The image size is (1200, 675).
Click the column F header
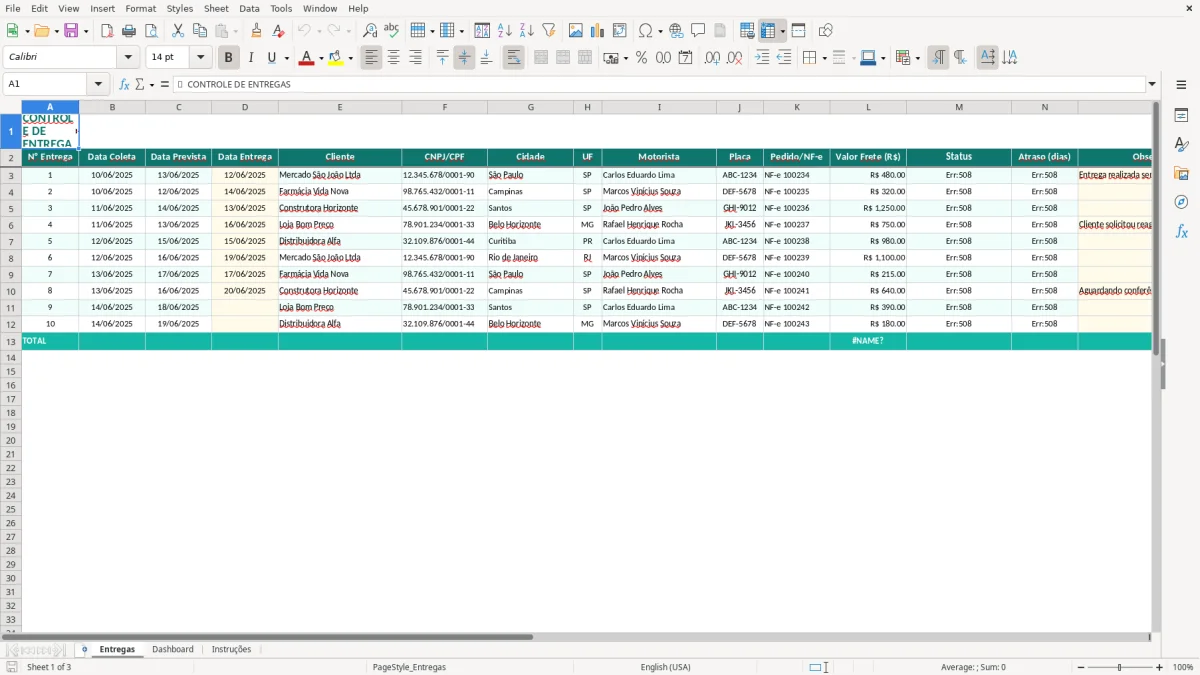(444, 107)
